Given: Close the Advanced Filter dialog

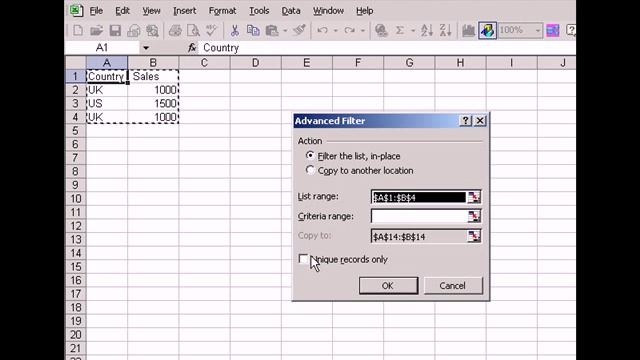Looking at the screenshot, I should pyautogui.click(x=480, y=121).
